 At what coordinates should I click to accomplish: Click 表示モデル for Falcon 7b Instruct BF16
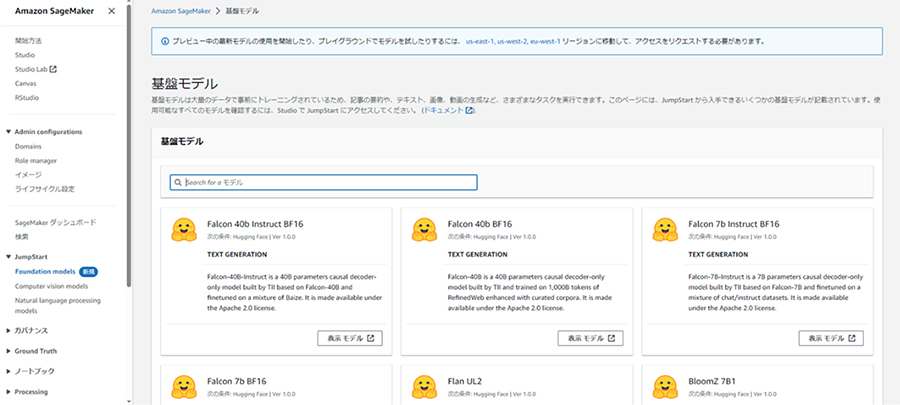coord(831,338)
